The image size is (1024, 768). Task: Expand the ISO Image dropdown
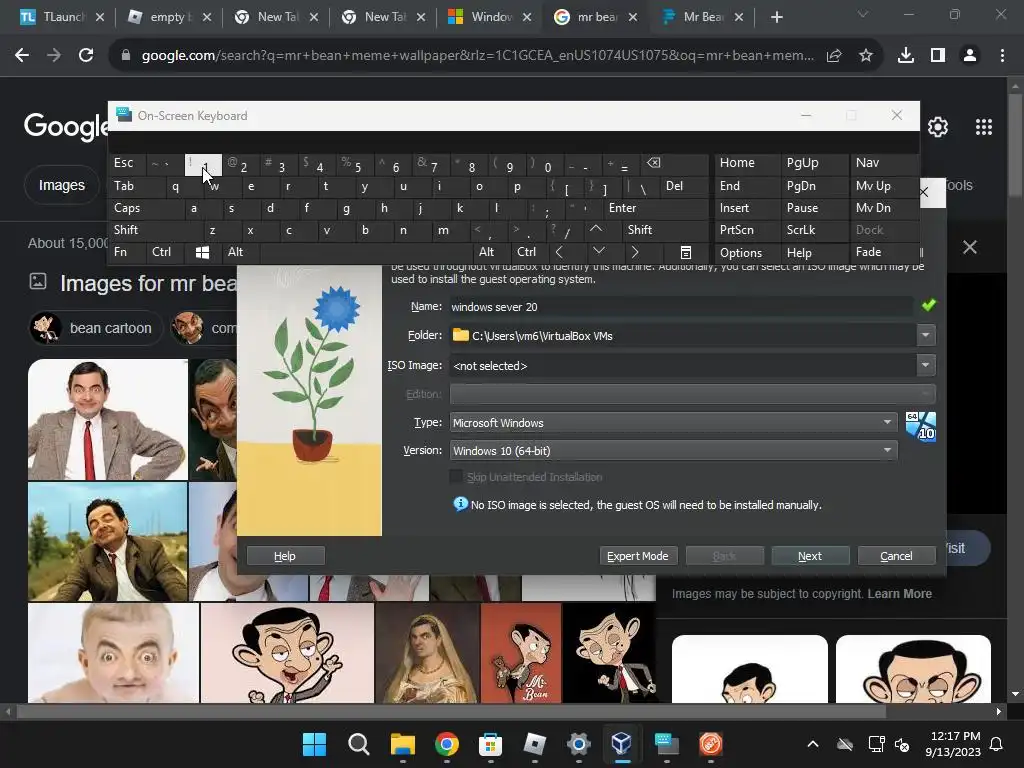coord(925,365)
